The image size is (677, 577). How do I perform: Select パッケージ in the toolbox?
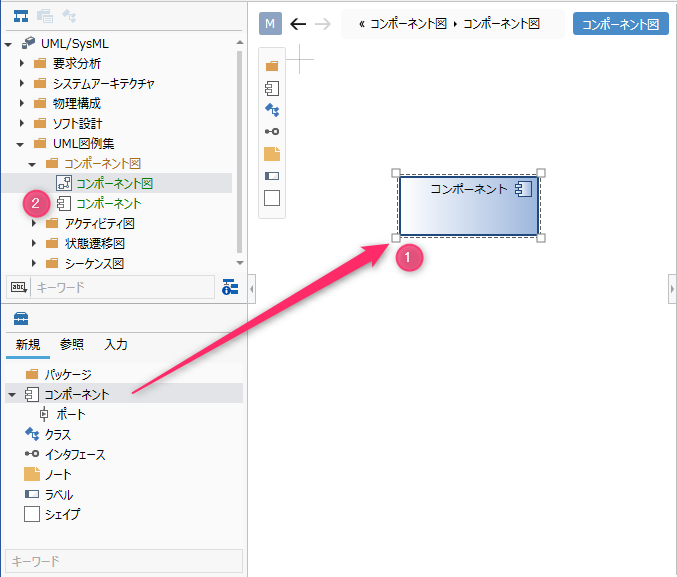click(68, 374)
